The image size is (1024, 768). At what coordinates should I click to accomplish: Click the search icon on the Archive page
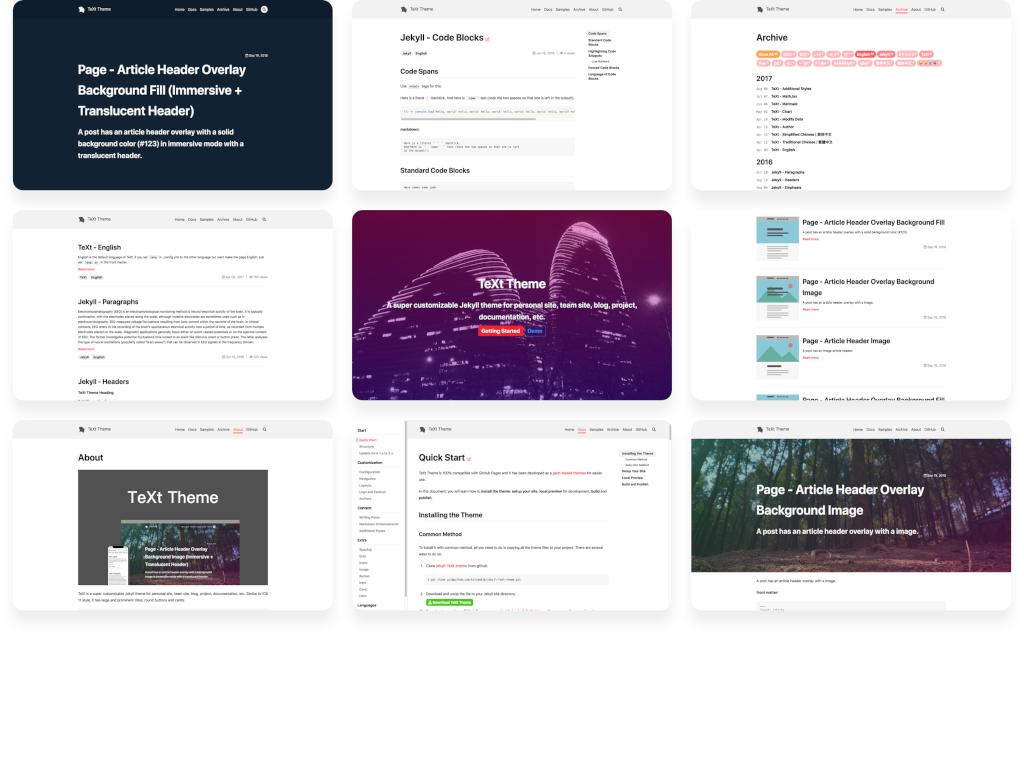tap(942, 9)
